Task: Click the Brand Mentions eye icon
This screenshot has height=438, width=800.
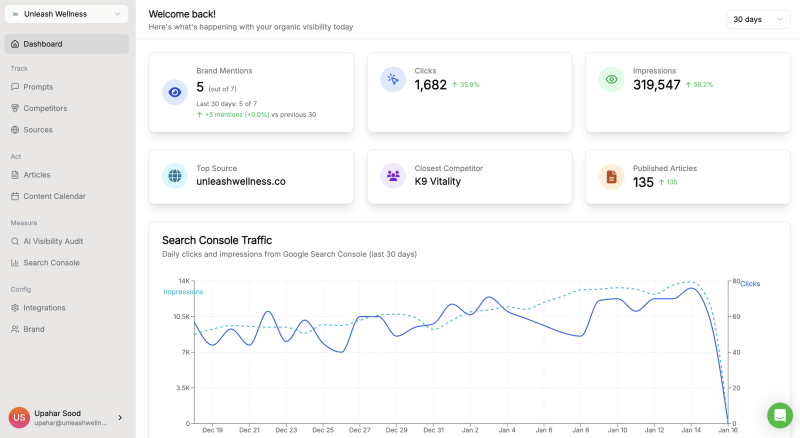Action: (x=175, y=92)
